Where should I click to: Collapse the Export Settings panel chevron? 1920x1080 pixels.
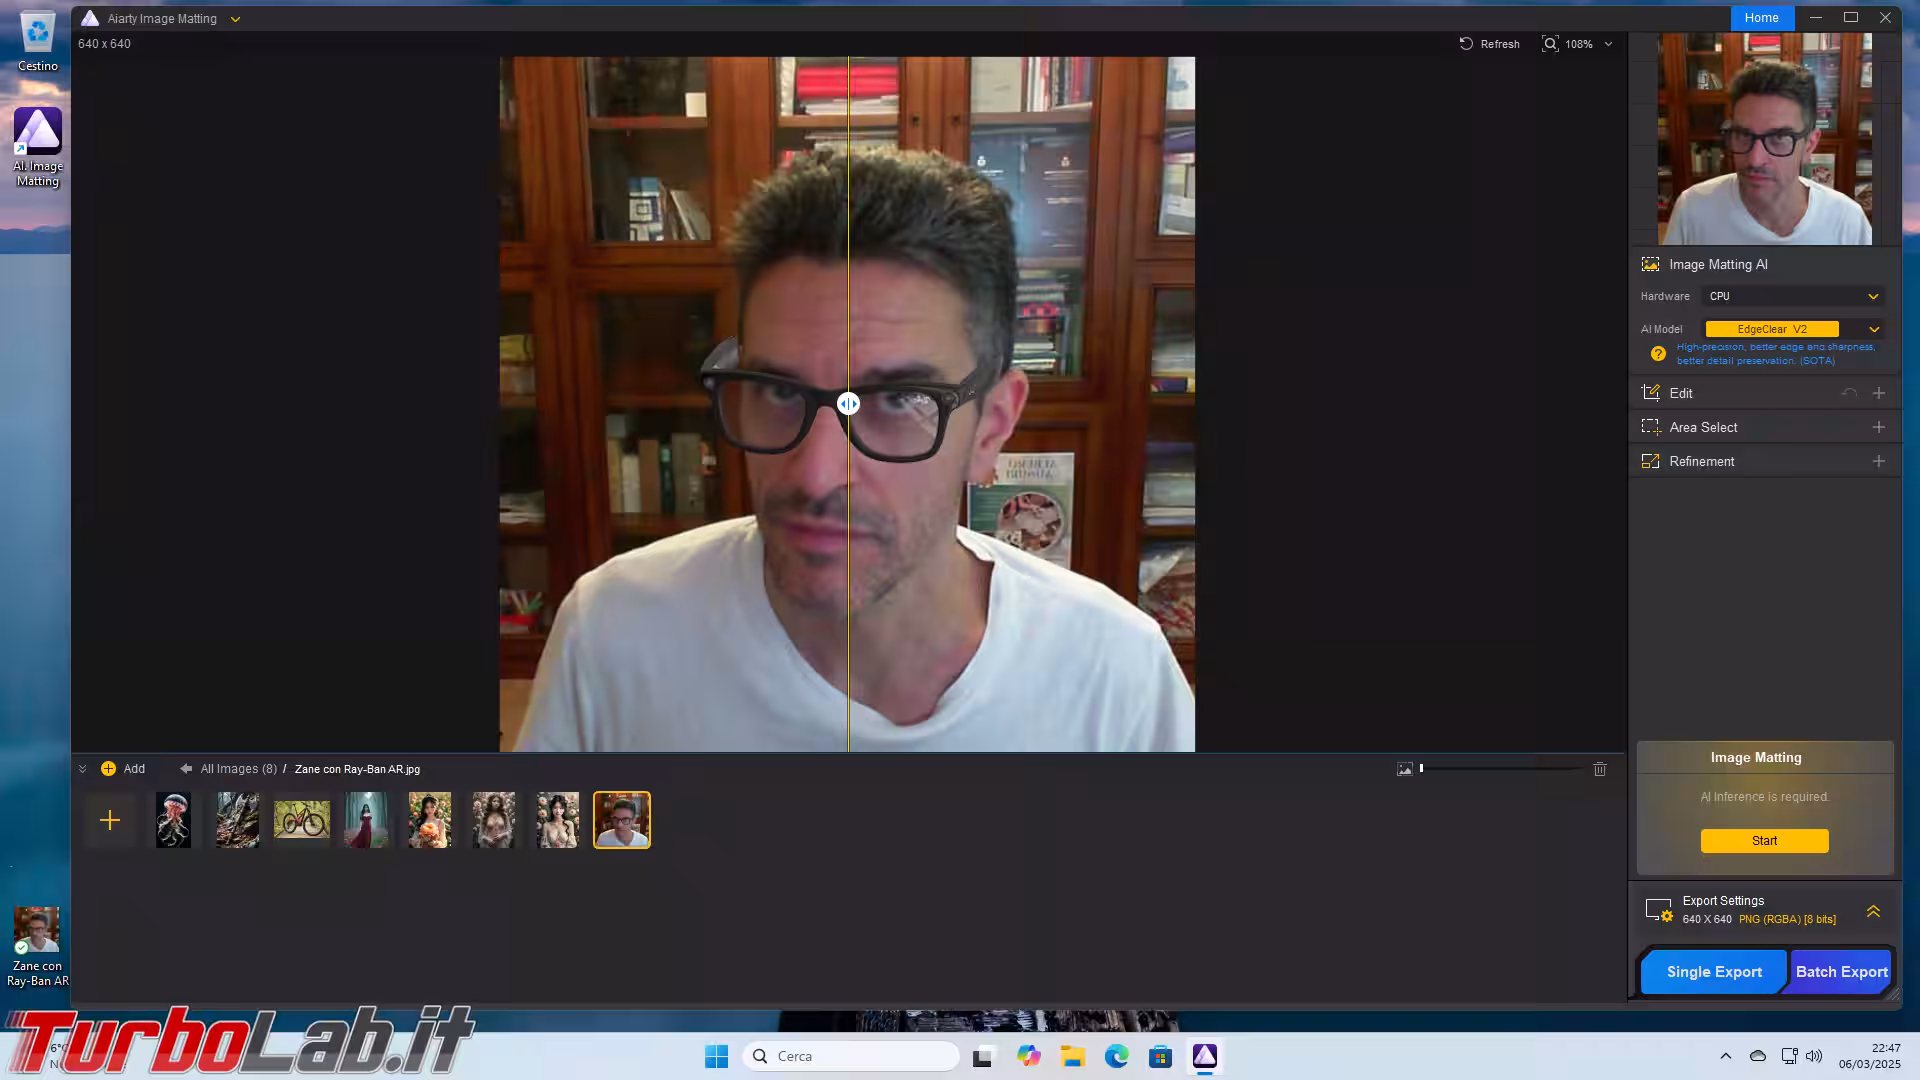pos(1873,911)
